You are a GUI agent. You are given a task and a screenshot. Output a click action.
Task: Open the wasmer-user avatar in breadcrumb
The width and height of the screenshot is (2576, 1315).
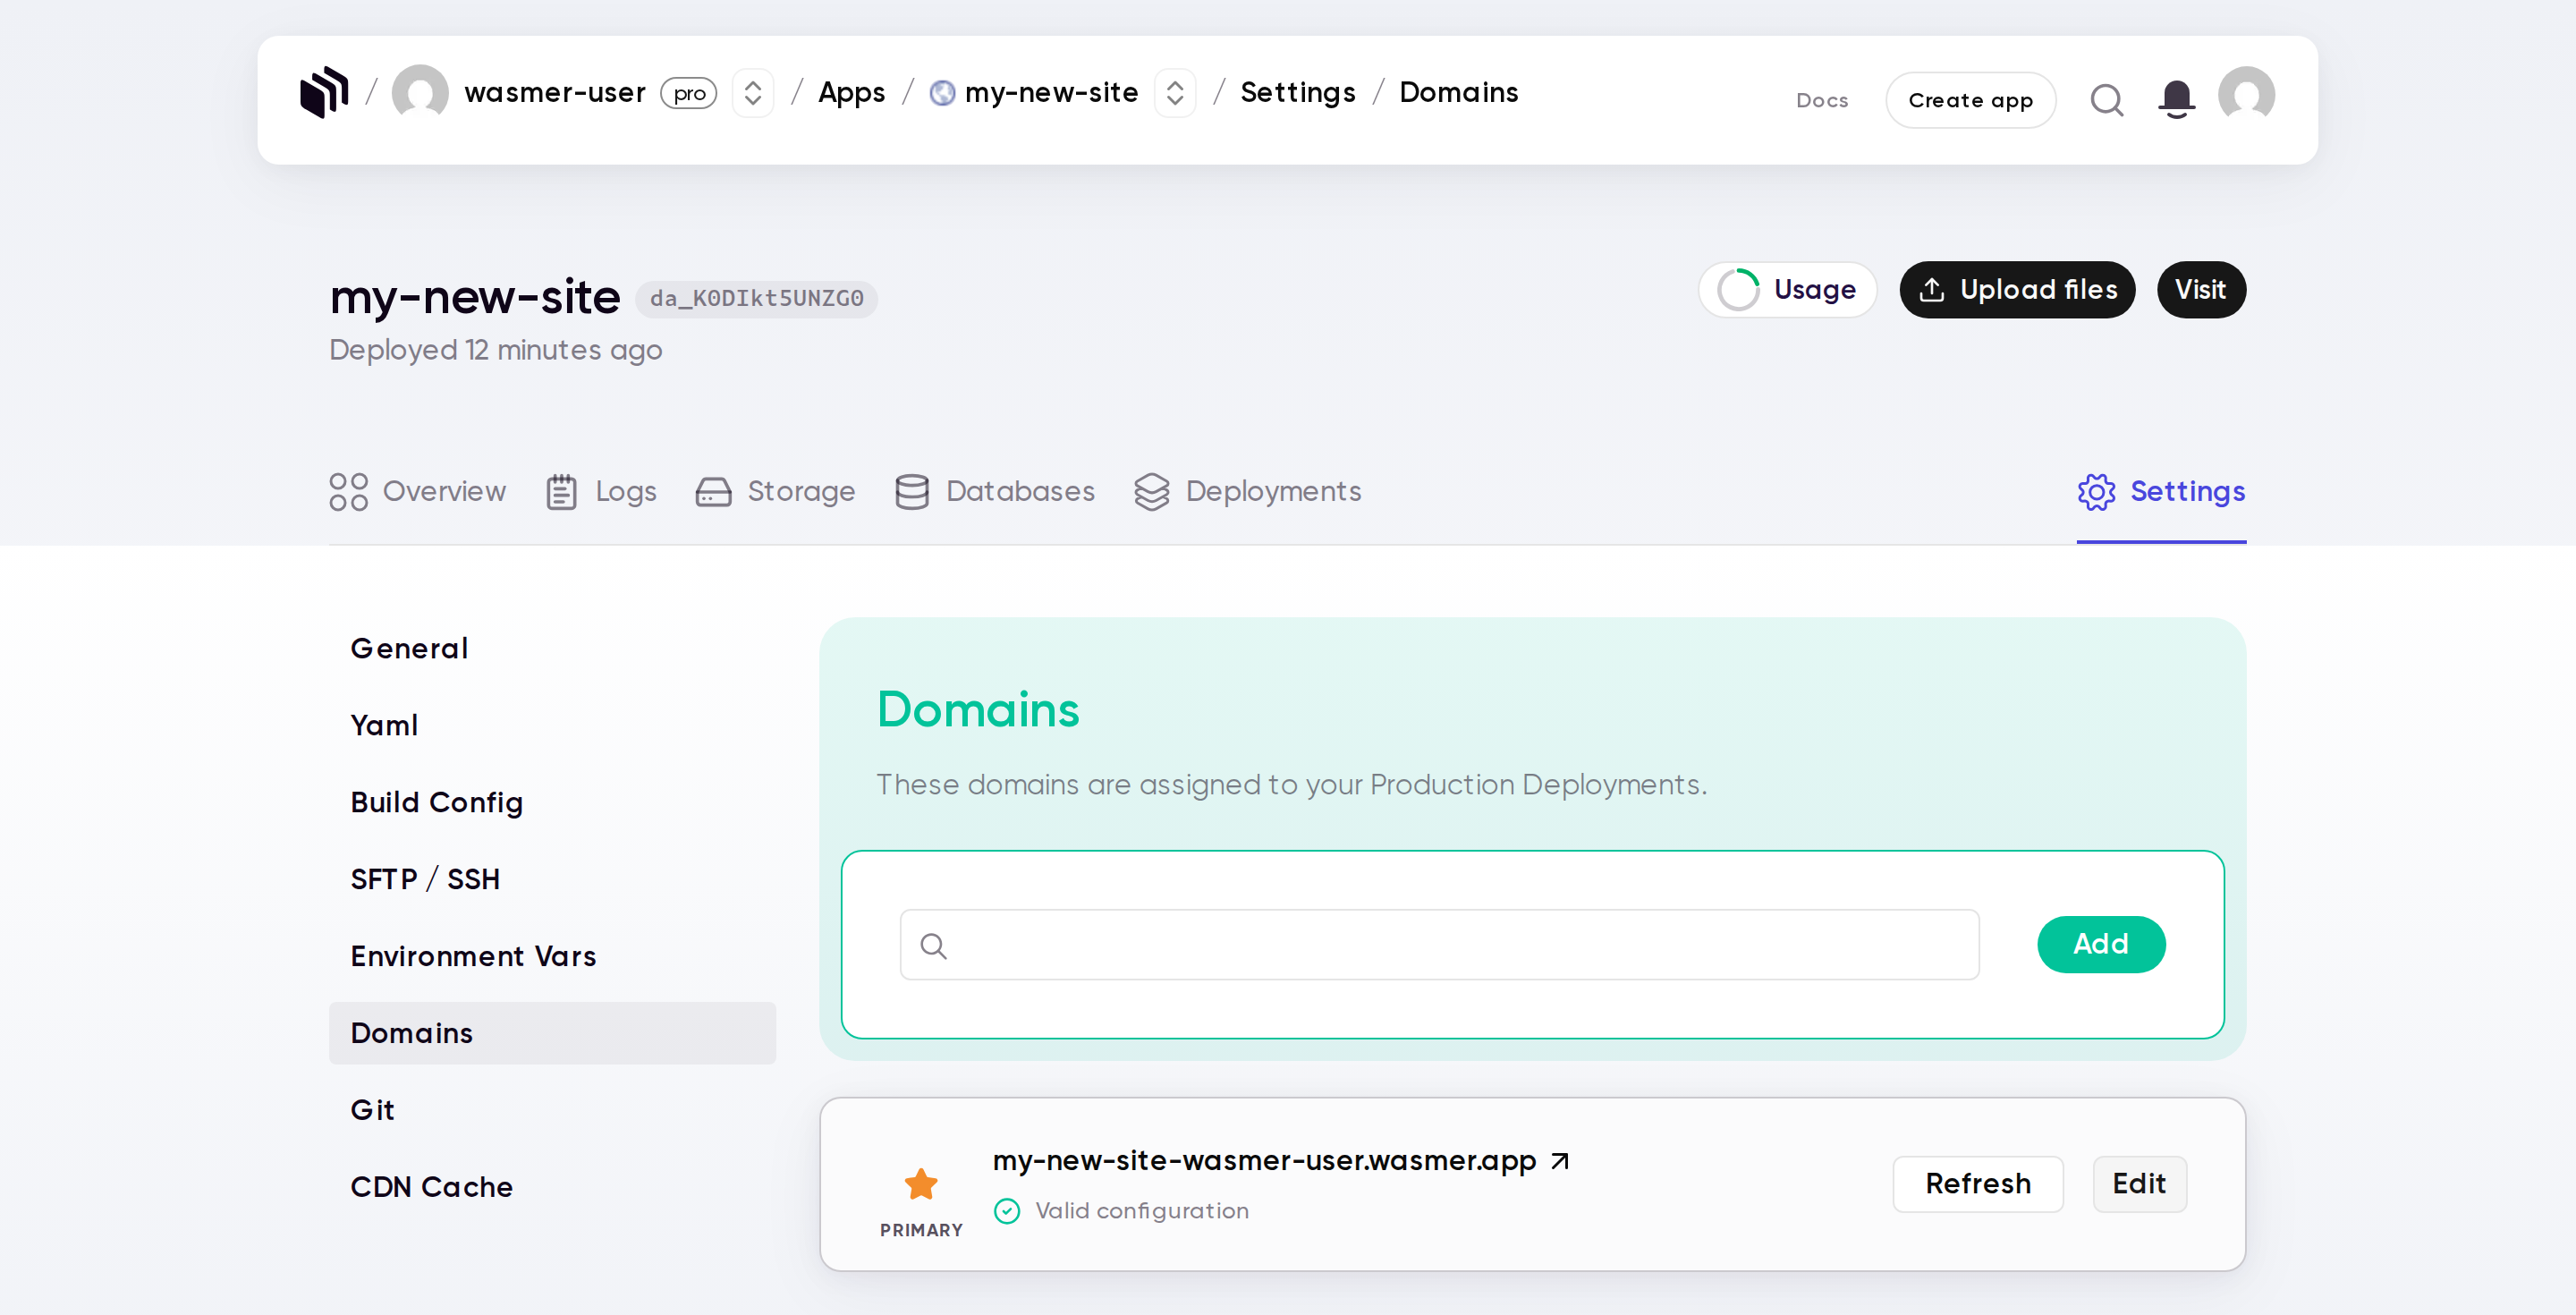coord(420,93)
